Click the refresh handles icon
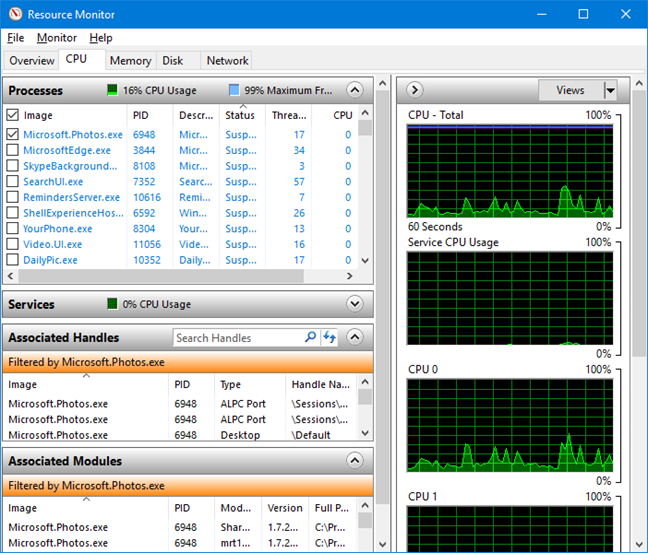The image size is (648, 553). [x=330, y=338]
